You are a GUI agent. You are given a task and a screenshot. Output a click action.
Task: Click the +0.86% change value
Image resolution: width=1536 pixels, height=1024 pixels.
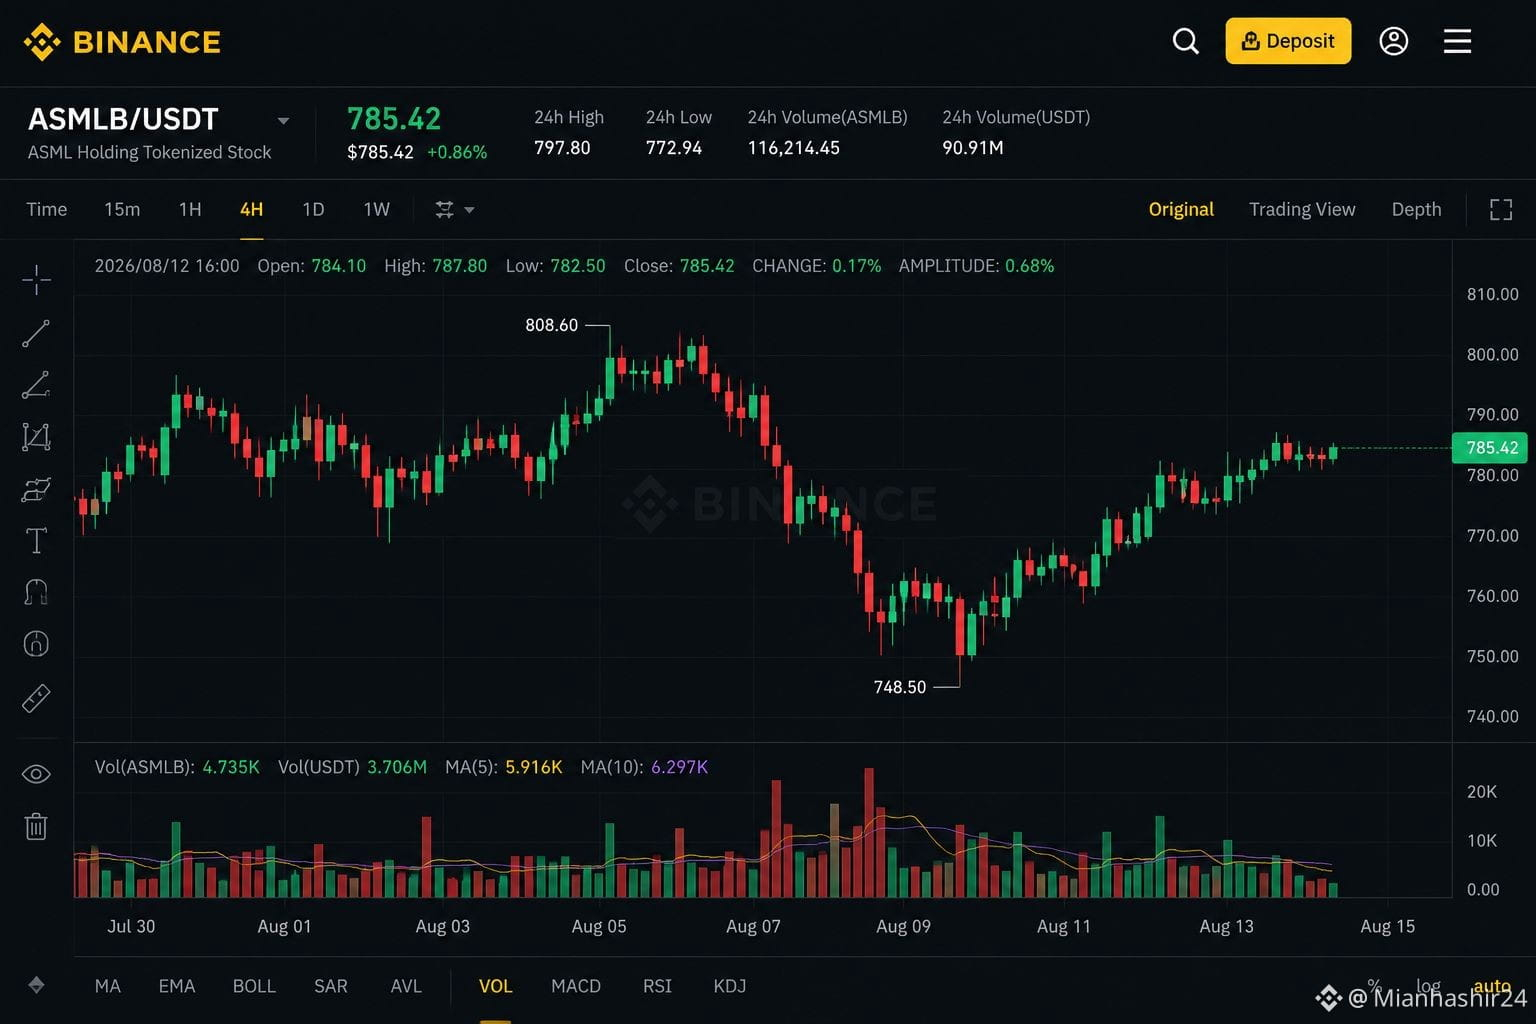click(x=457, y=152)
